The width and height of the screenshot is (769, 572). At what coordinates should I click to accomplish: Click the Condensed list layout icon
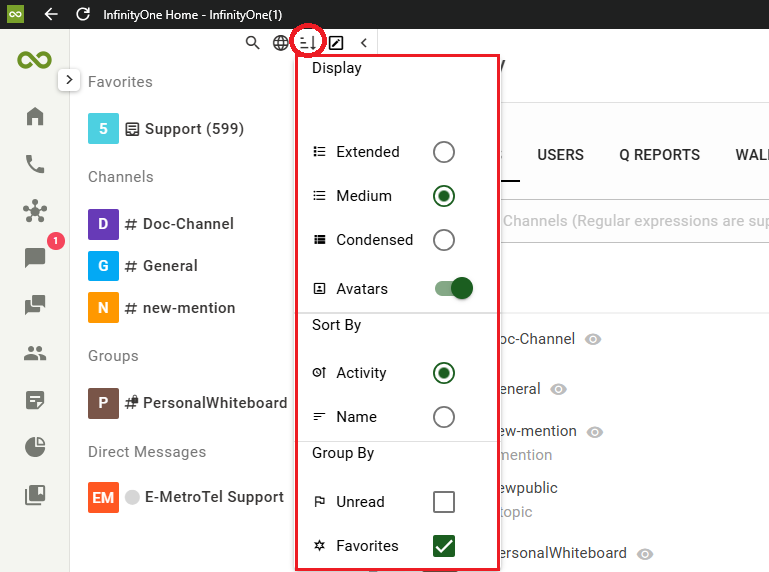[319, 240]
